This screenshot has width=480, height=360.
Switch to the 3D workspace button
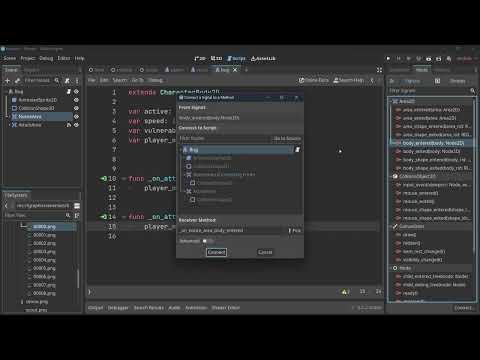[216, 59]
